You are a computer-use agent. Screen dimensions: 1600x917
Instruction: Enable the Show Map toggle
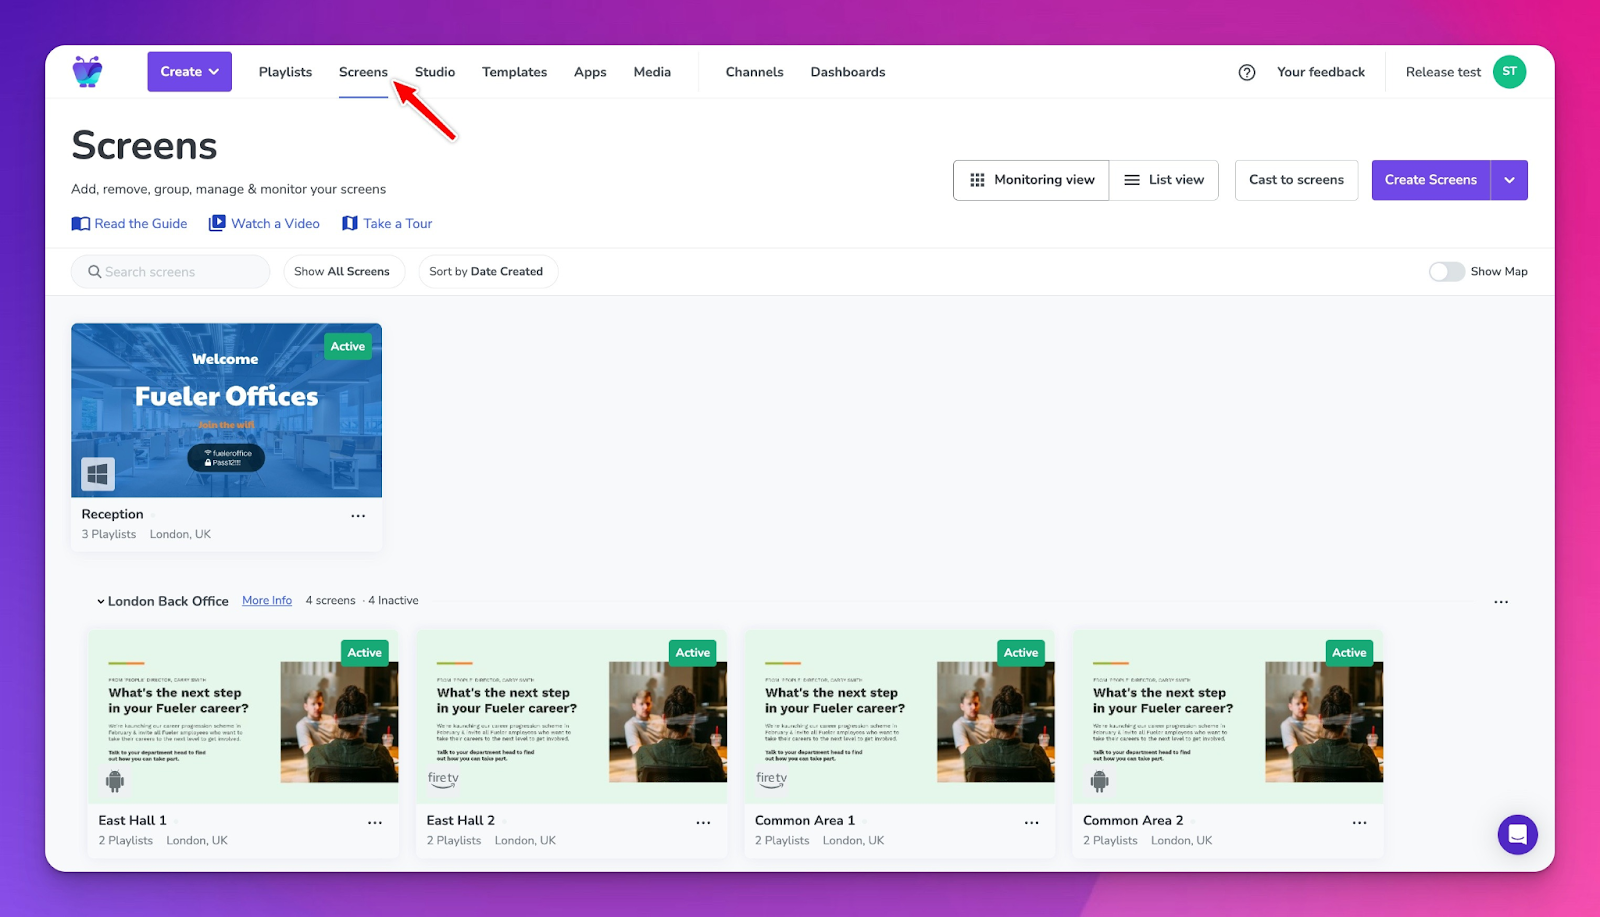[1446, 272]
